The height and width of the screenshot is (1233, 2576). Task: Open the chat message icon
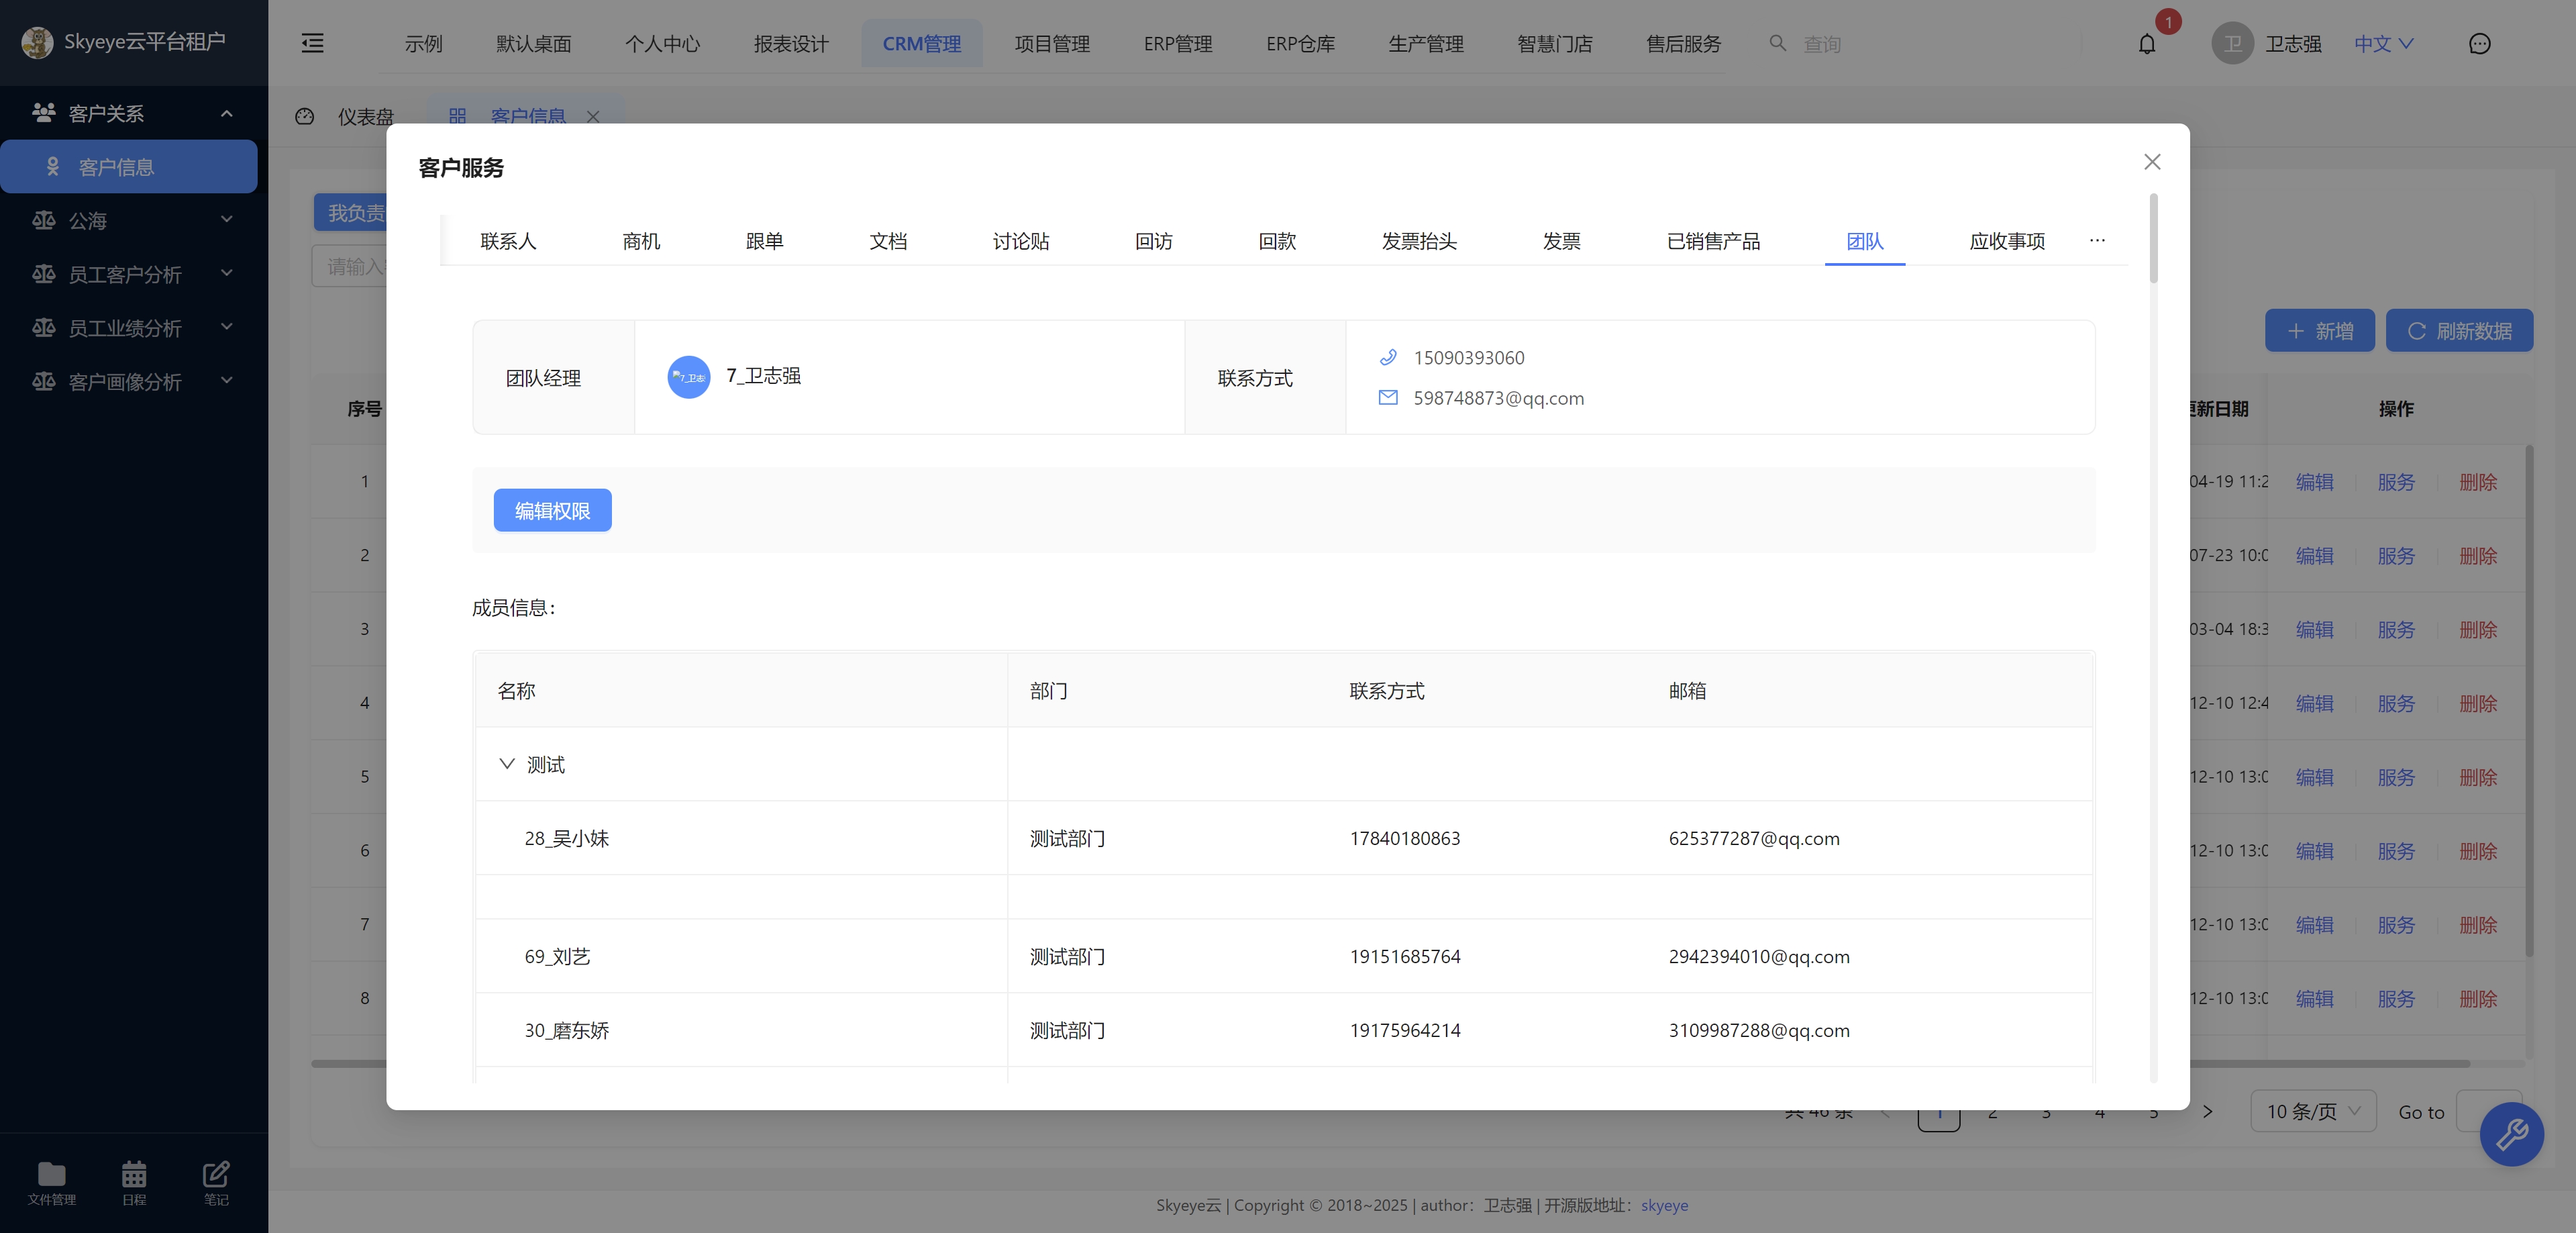tap(2479, 44)
